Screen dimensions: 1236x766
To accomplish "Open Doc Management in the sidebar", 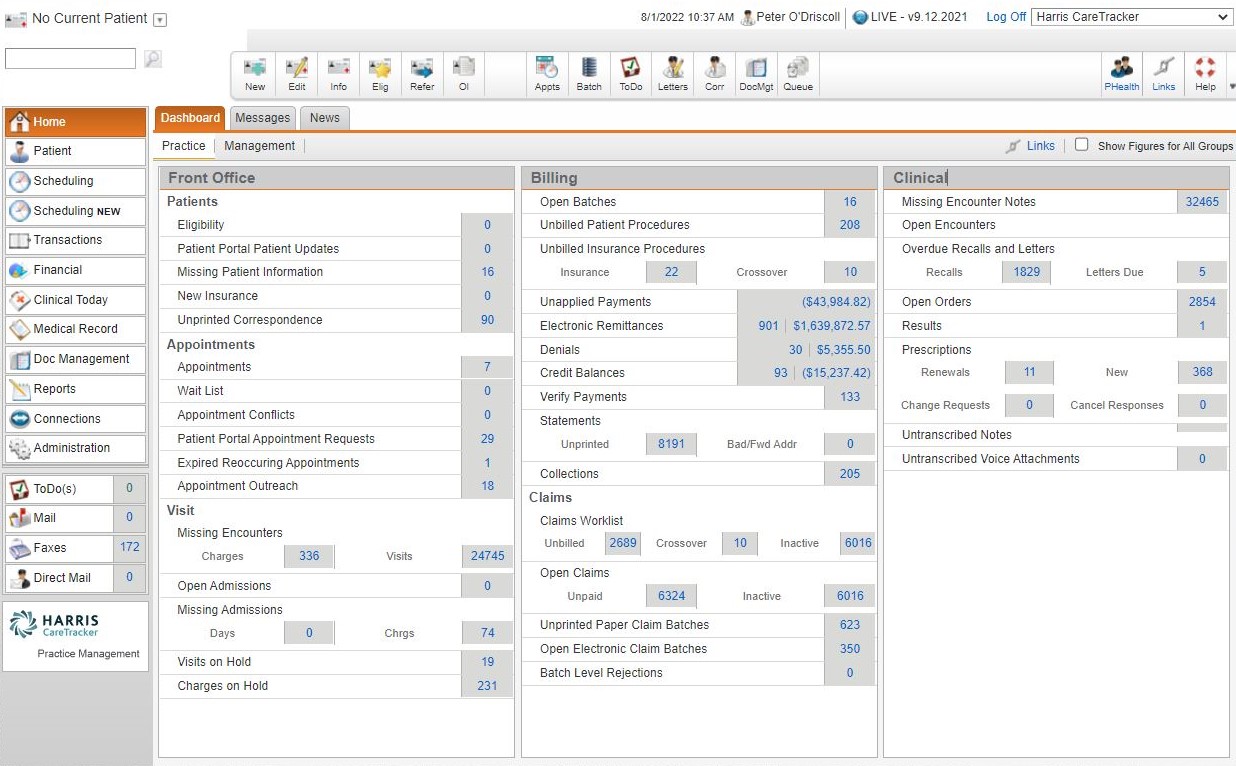I will click(75, 359).
